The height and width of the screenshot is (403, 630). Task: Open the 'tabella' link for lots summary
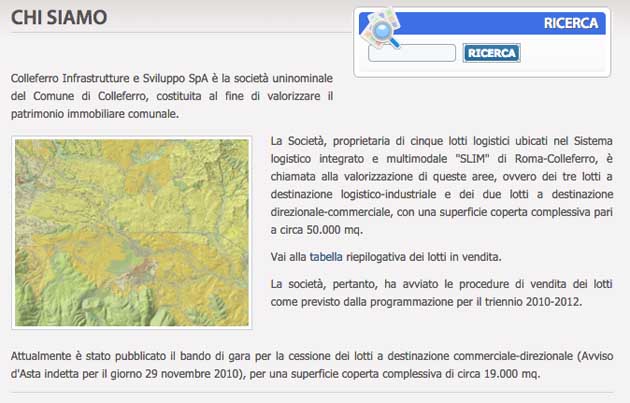(x=325, y=257)
